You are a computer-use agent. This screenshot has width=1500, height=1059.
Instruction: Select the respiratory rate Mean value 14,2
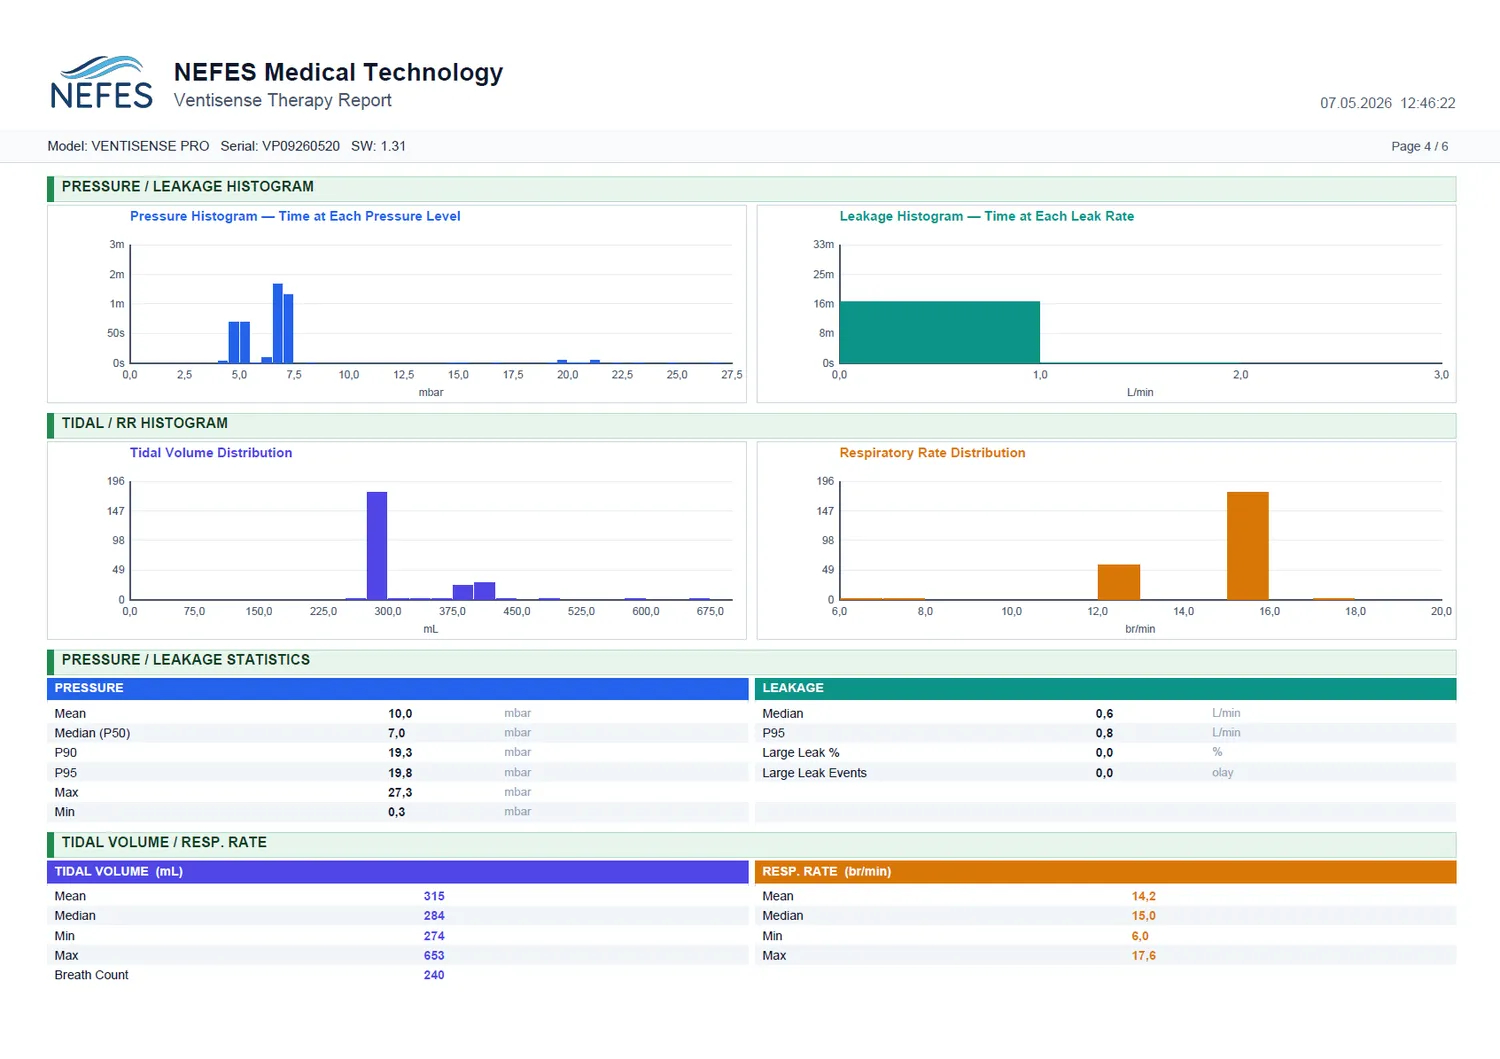point(1144,896)
